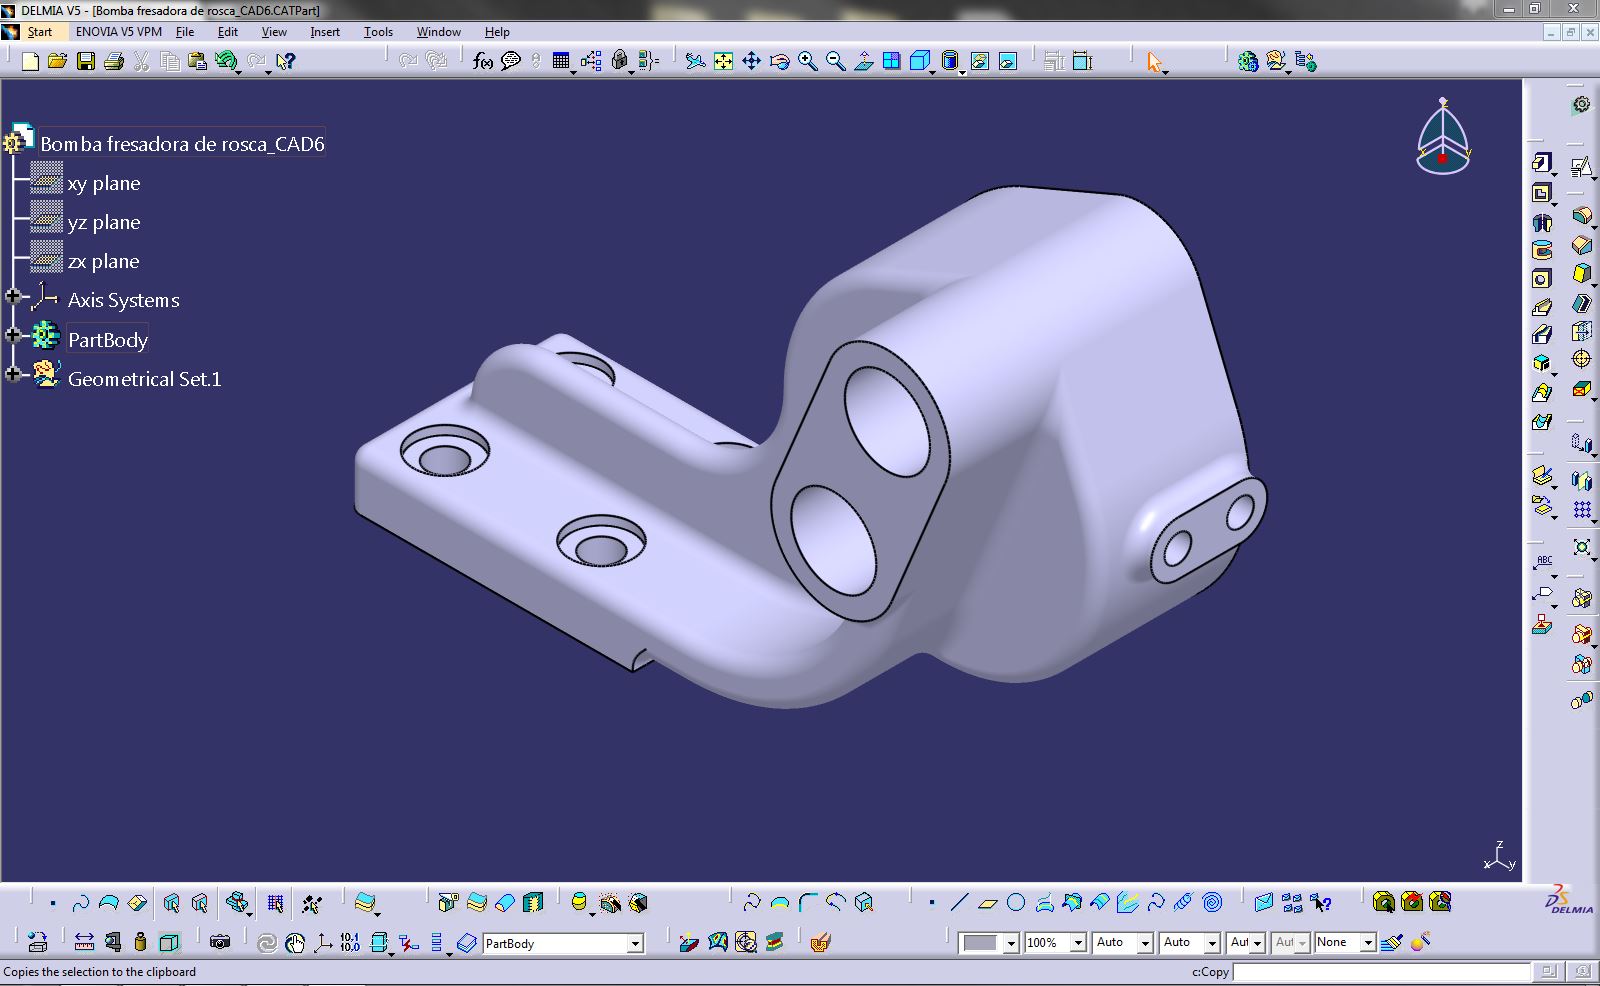This screenshot has height=986, width=1600.
Task: Select the yz plane in tree
Action: coord(104,222)
